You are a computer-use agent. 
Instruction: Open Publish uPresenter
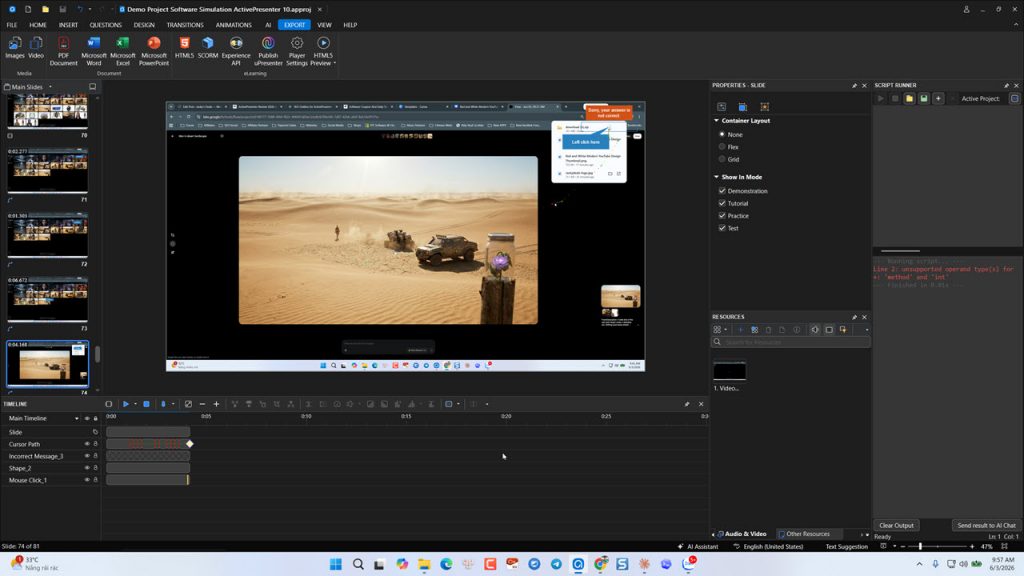coord(268,51)
